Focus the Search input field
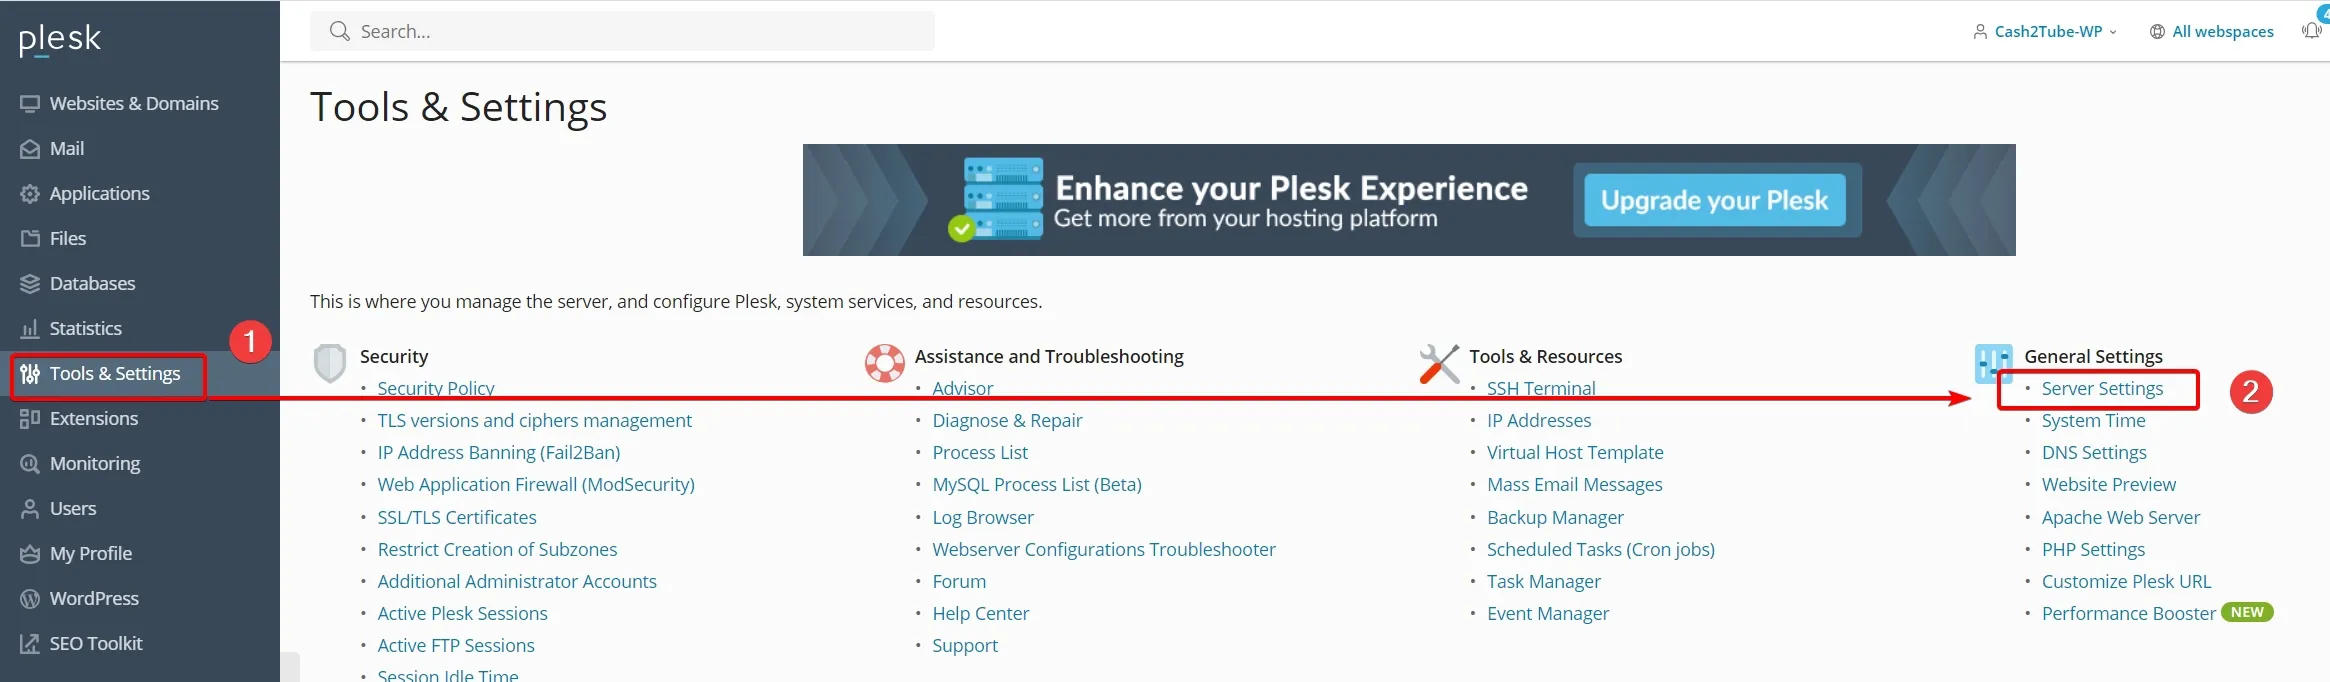 click(x=622, y=31)
